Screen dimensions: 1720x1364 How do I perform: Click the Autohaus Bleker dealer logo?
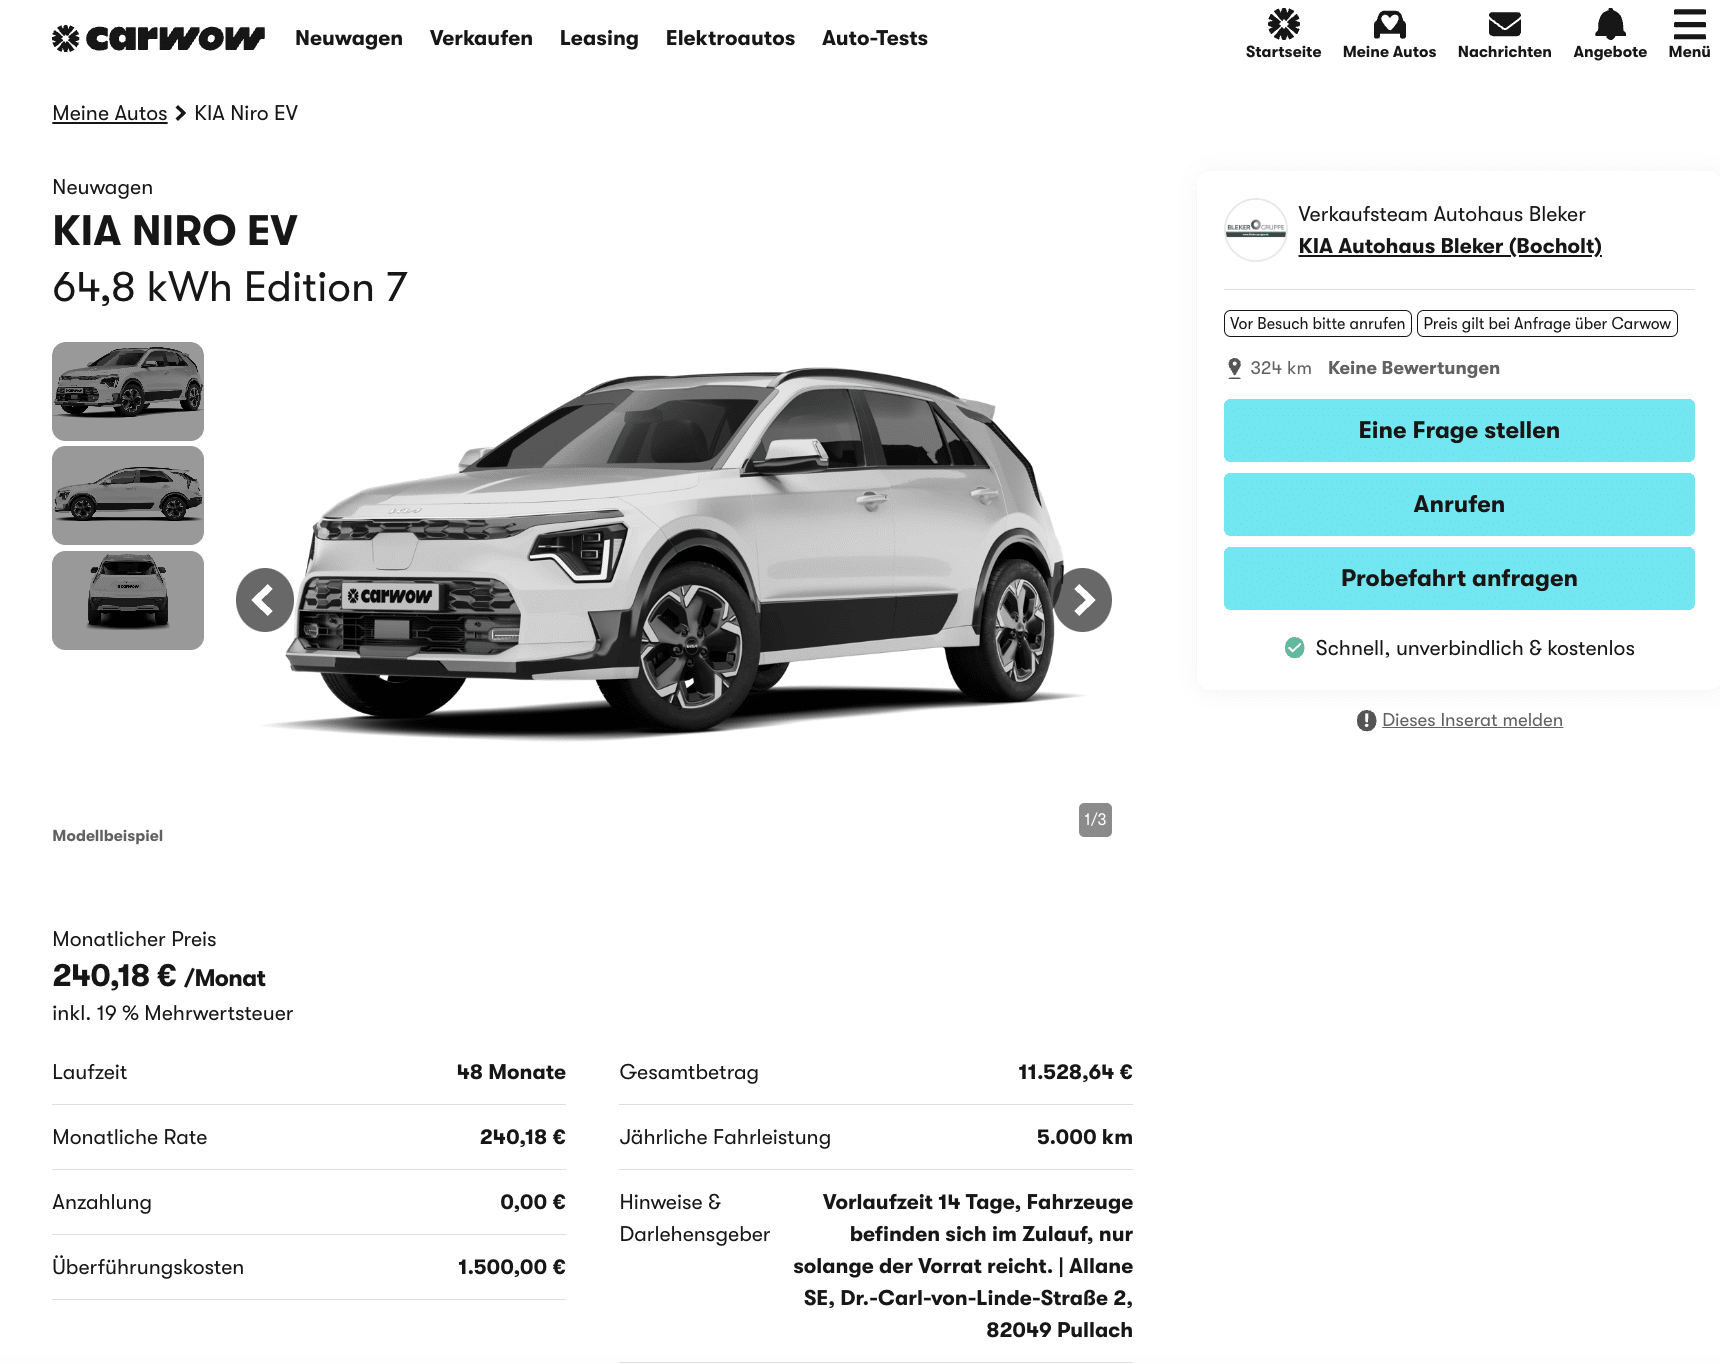click(x=1255, y=230)
